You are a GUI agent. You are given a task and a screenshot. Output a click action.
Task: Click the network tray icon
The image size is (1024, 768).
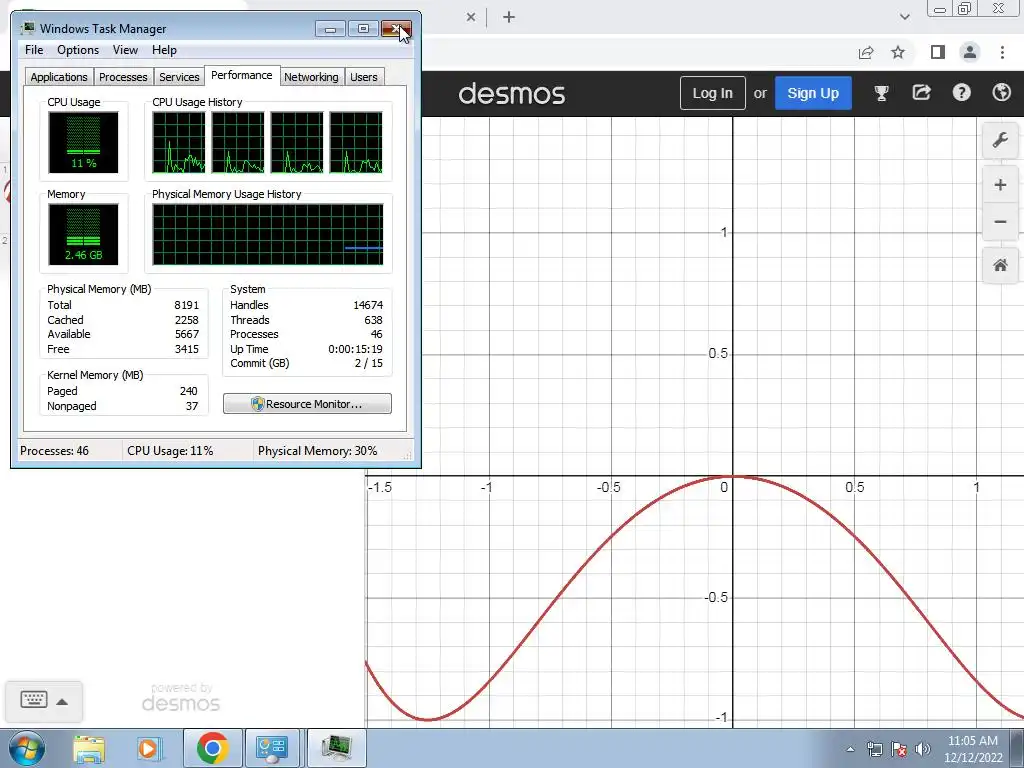pos(874,749)
